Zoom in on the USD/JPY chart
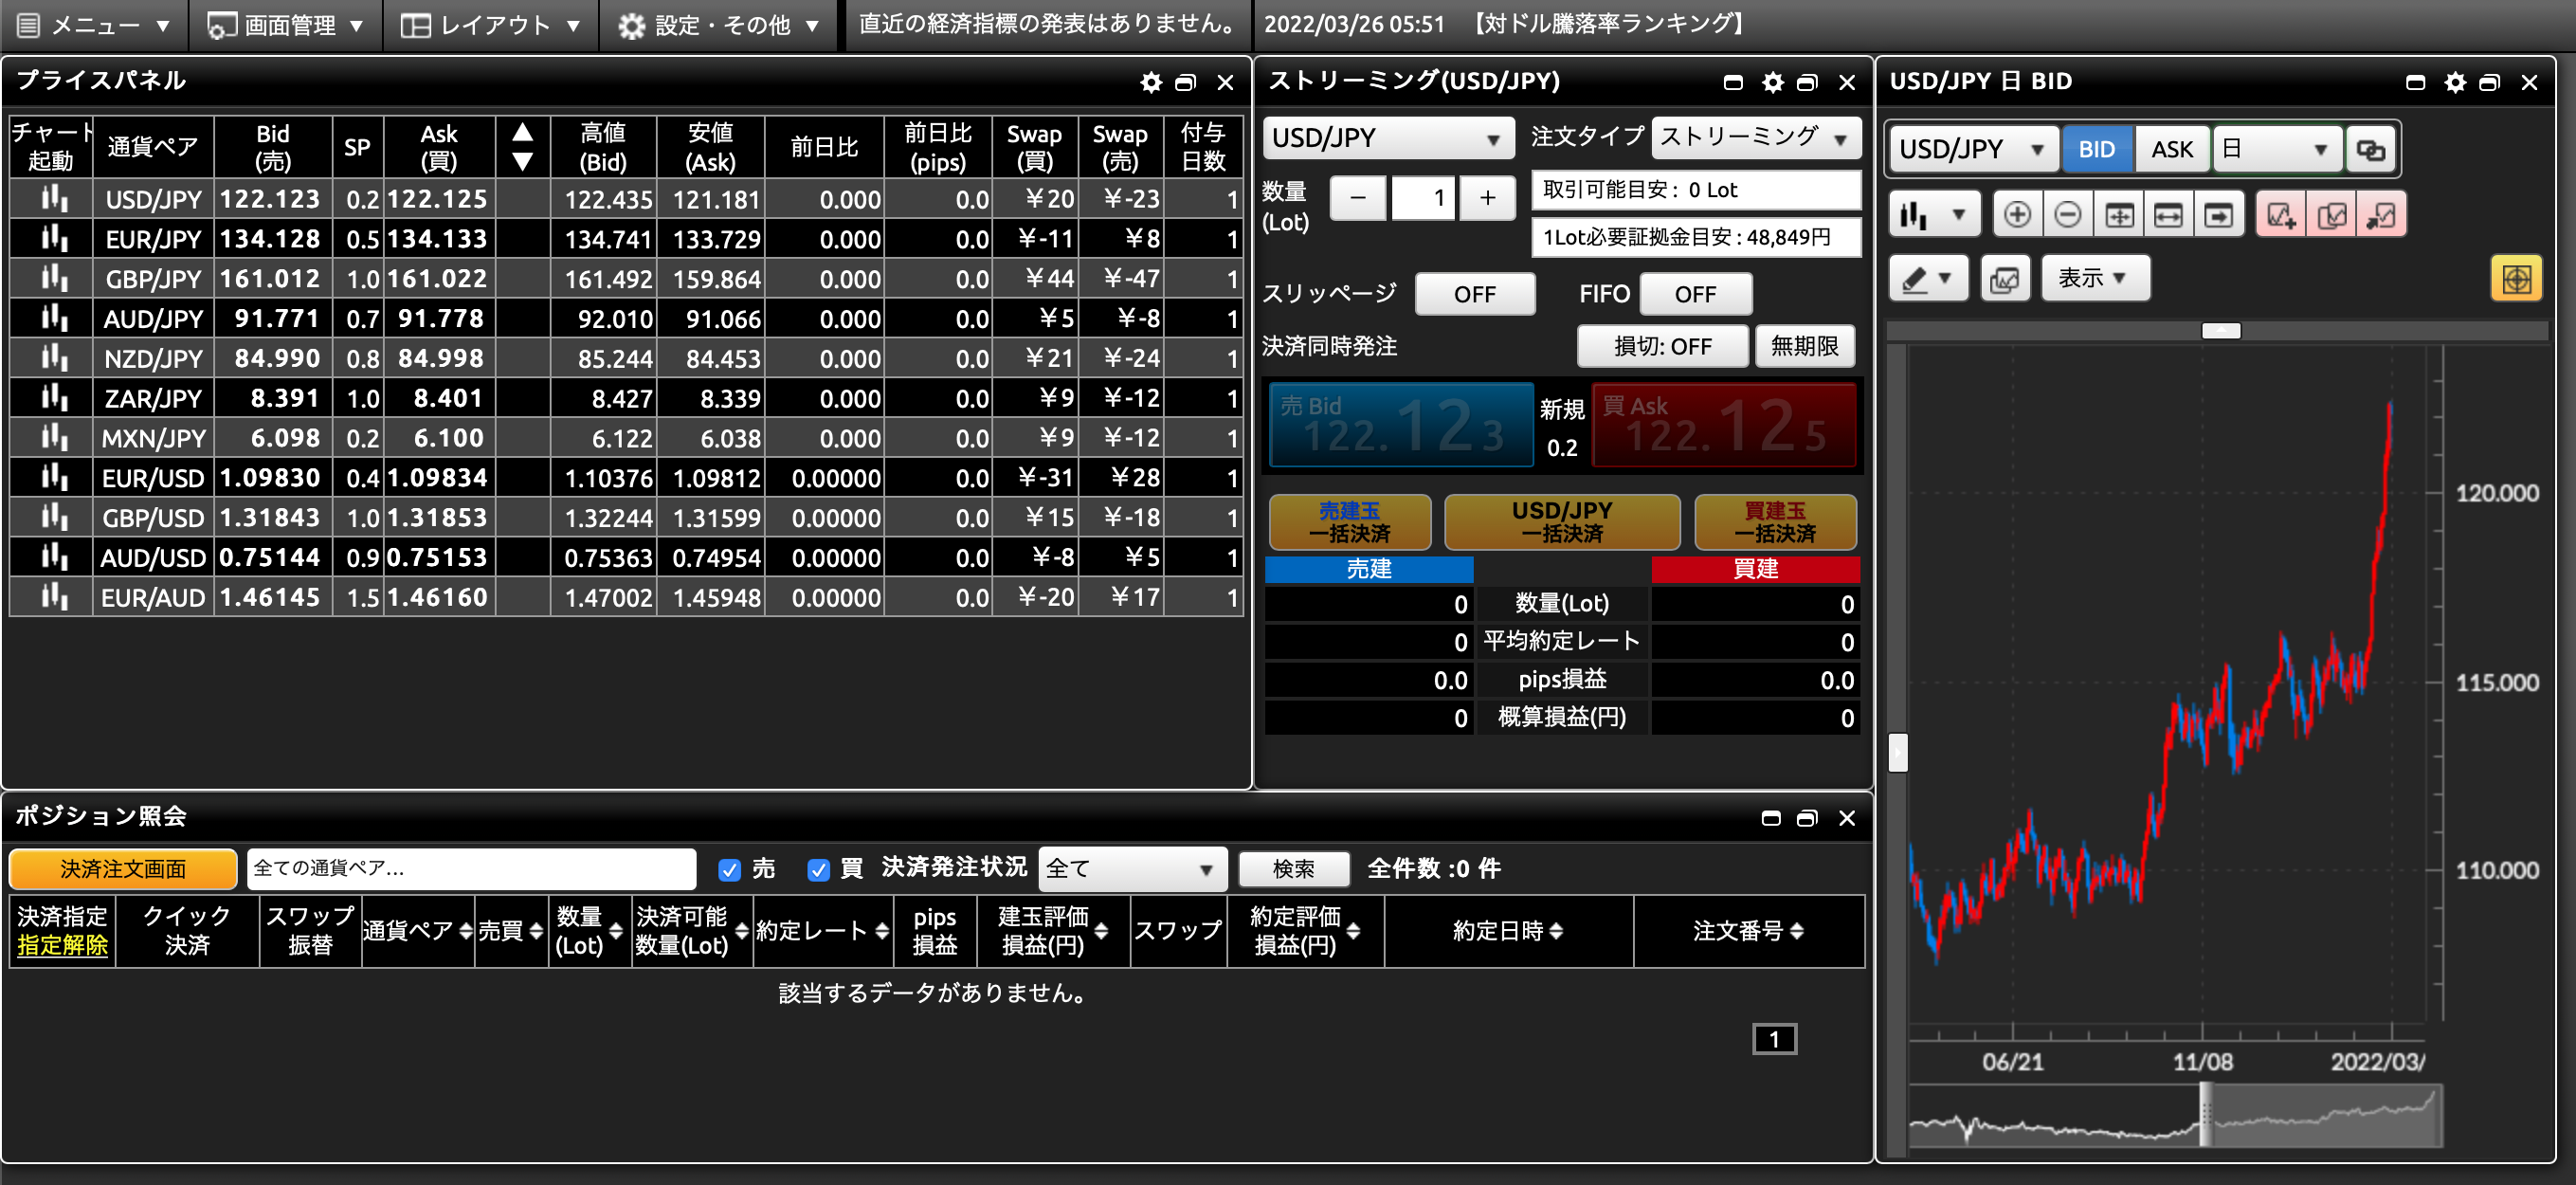The image size is (2576, 1185). (2016, 215)
